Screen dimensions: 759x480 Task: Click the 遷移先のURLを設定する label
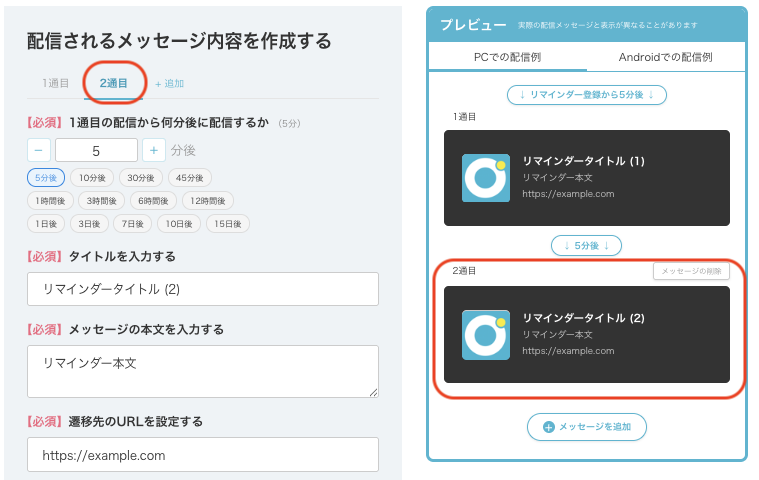point(136,421)
